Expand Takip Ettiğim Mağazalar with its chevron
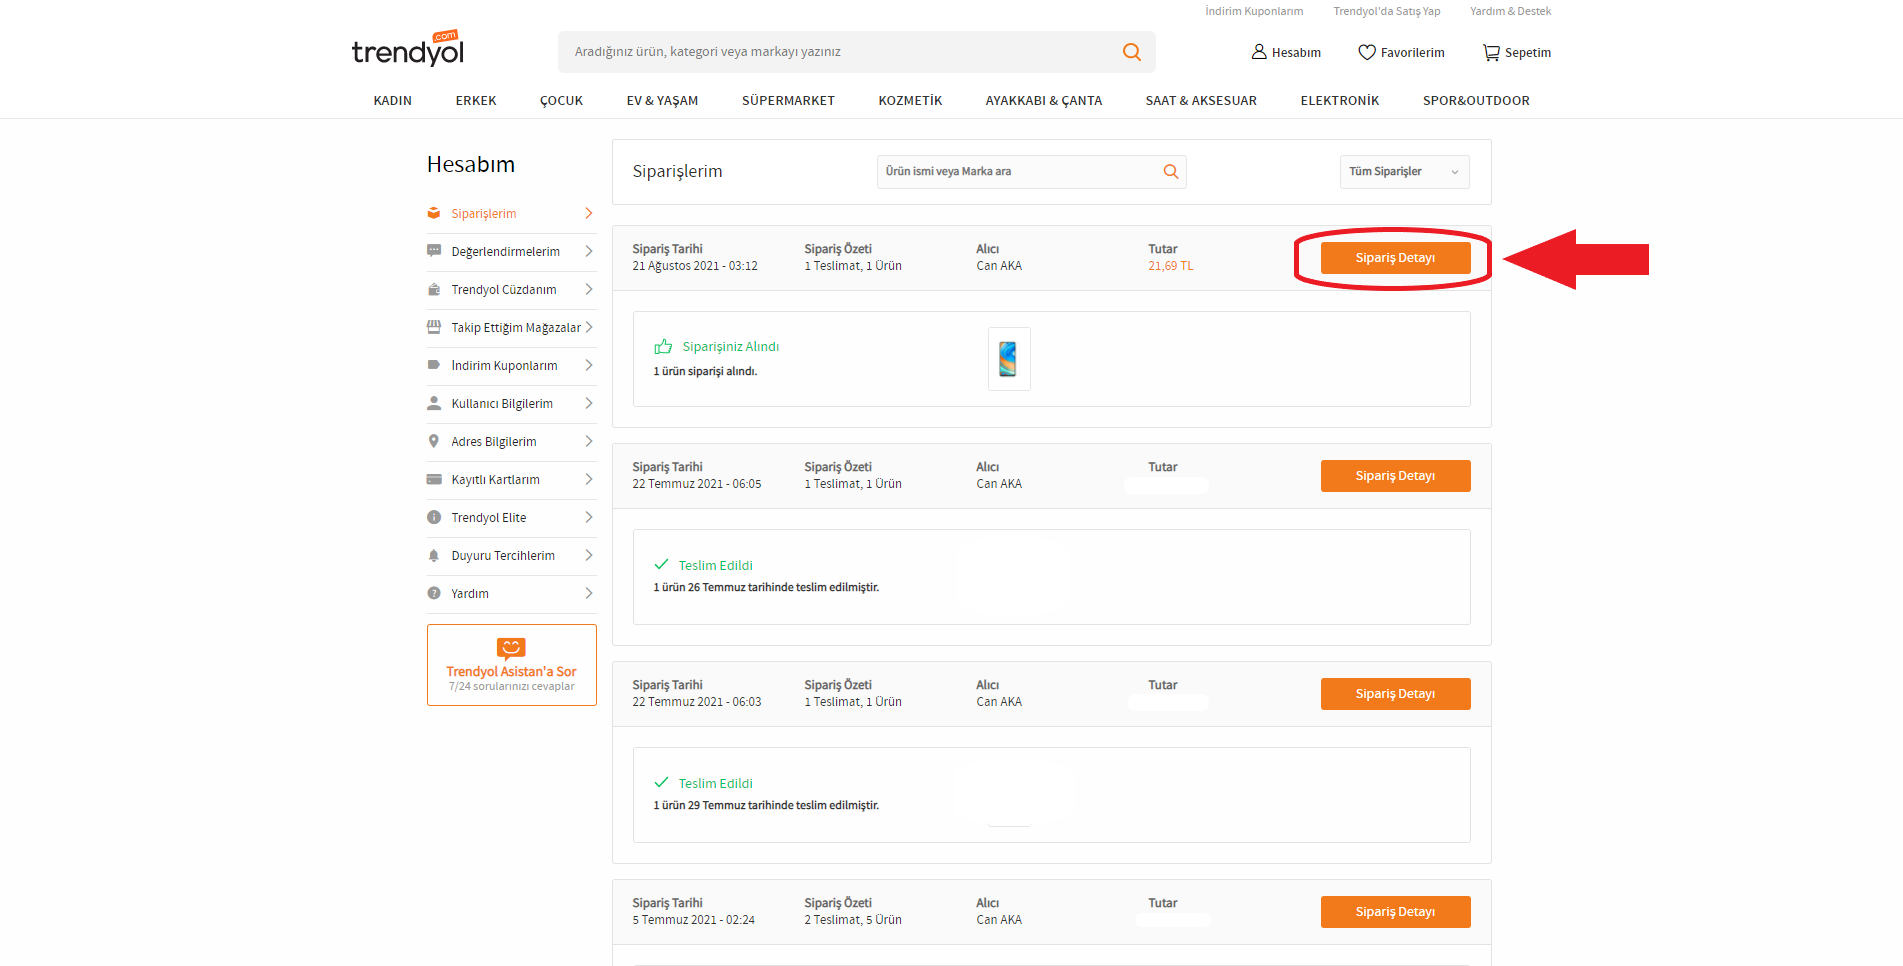1903x966 pixels. 589,327
